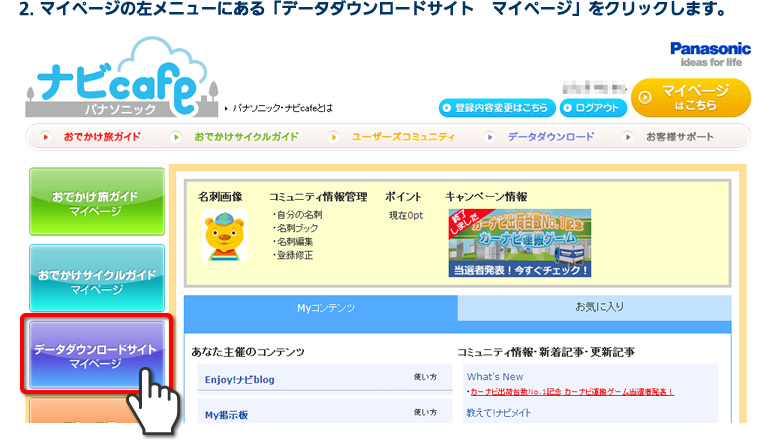Click play icon on 登録内容変更はこちら button

[447, 108]
